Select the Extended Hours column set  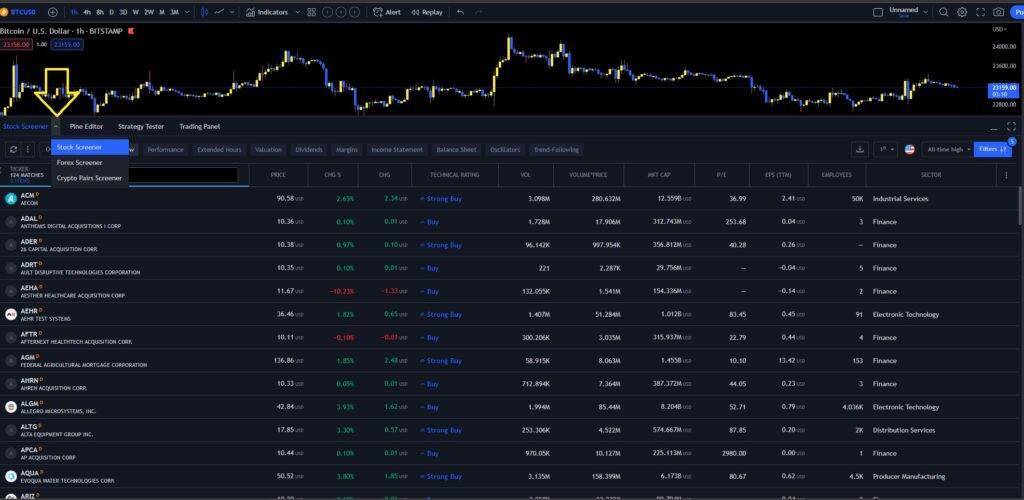[219, 149]
